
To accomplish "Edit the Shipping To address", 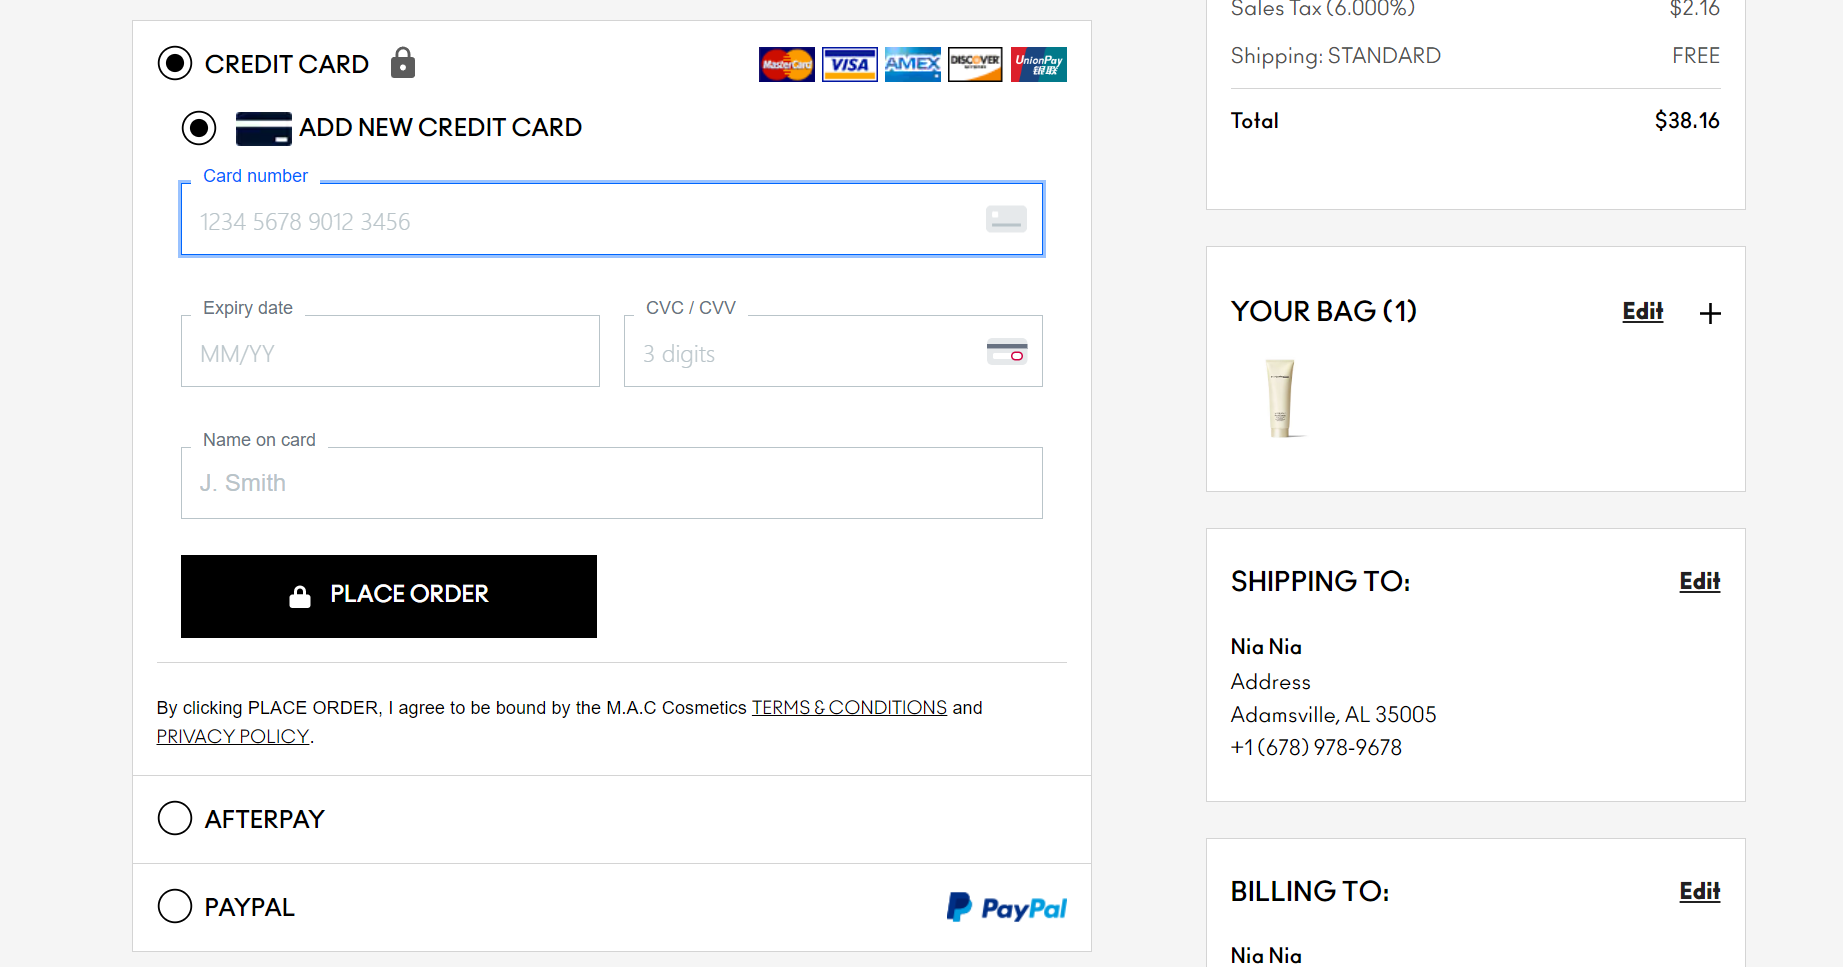I will tap(1699, 581).
